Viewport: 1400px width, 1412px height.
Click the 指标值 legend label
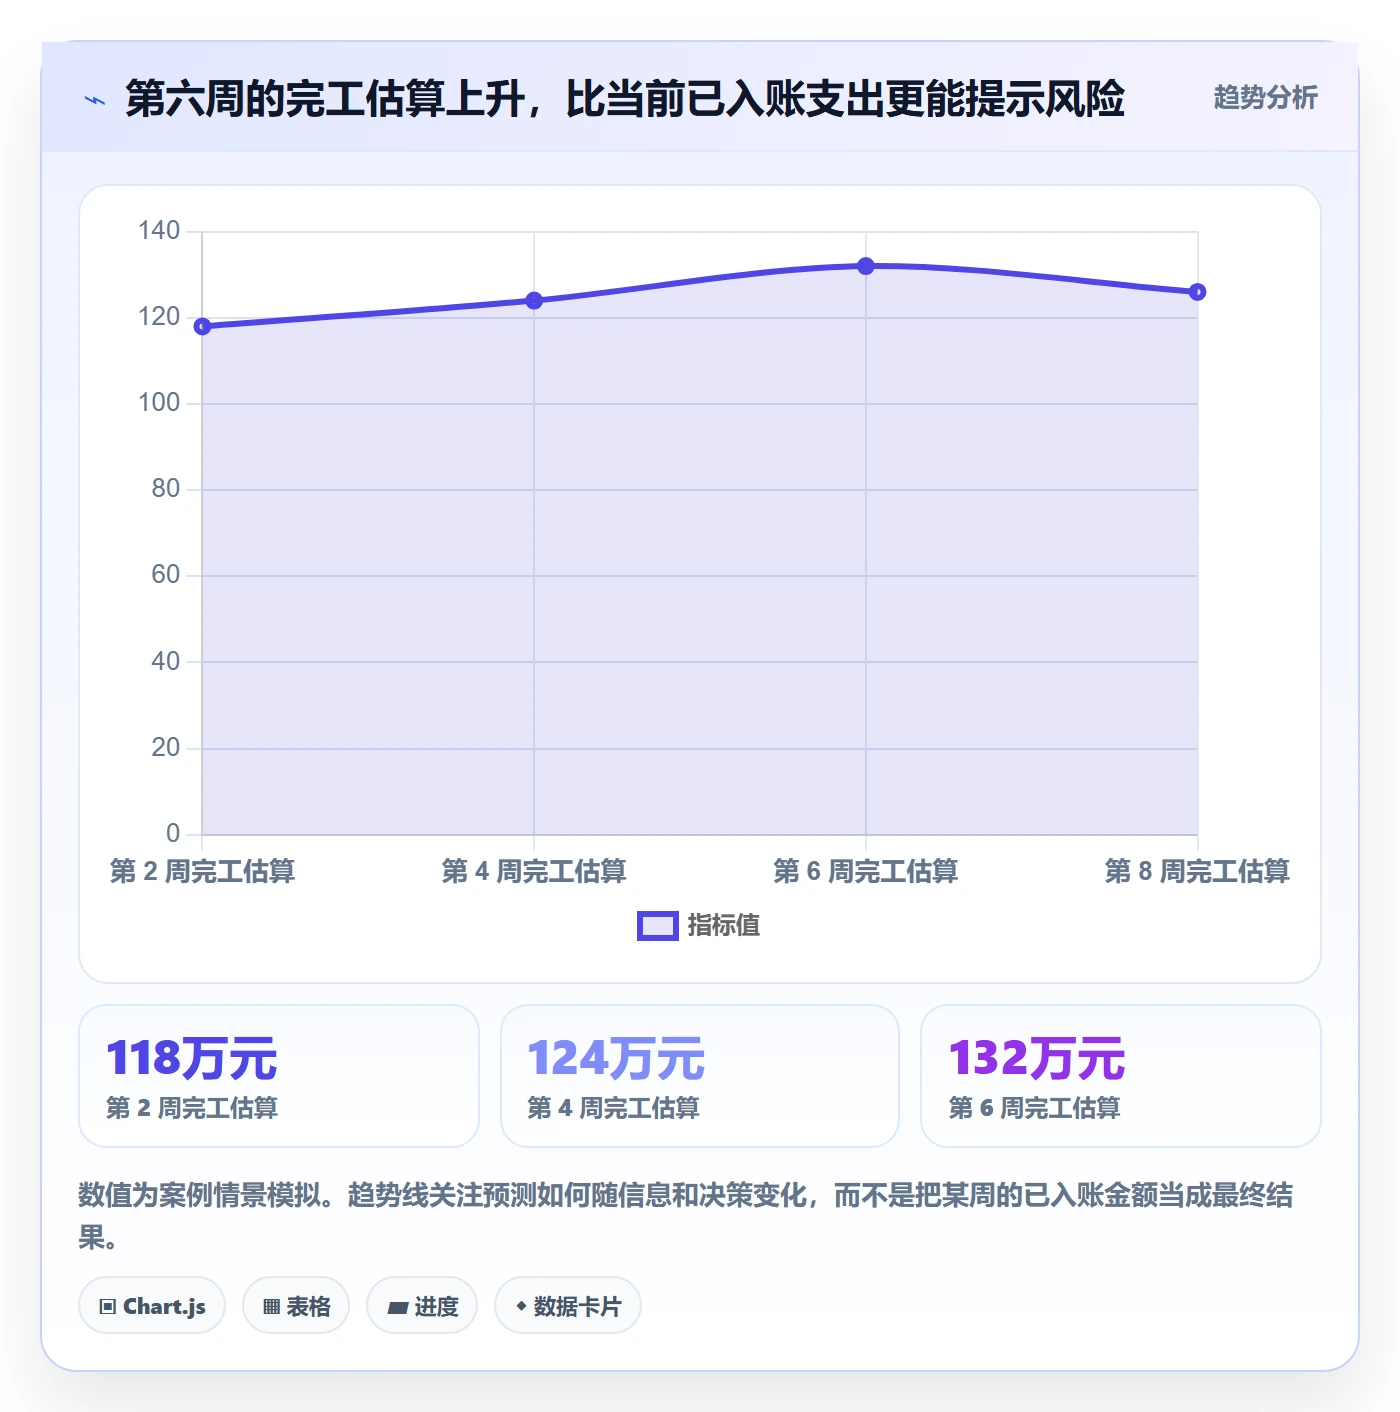(724, 926)
